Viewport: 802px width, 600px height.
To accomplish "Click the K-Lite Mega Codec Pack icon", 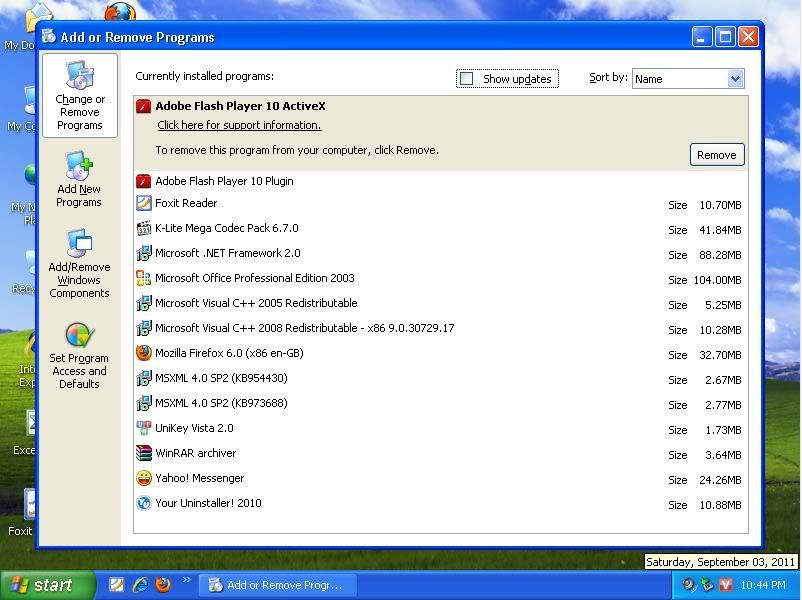I will pyautogui.click(x=143, y=228).
